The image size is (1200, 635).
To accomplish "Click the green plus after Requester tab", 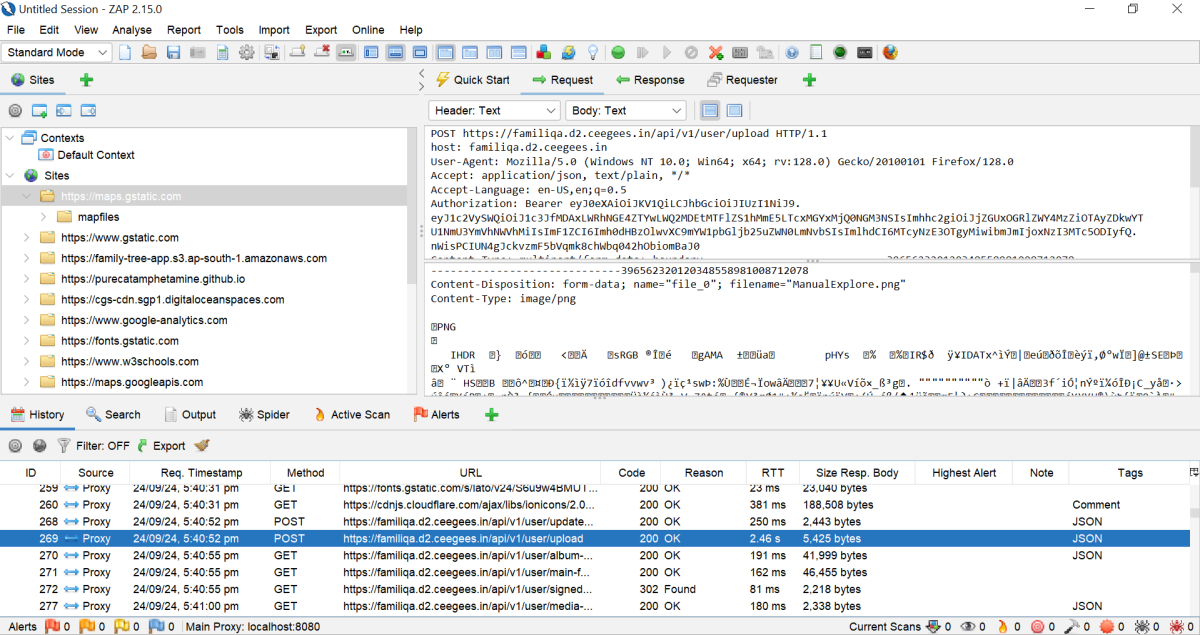I will 809,80.
